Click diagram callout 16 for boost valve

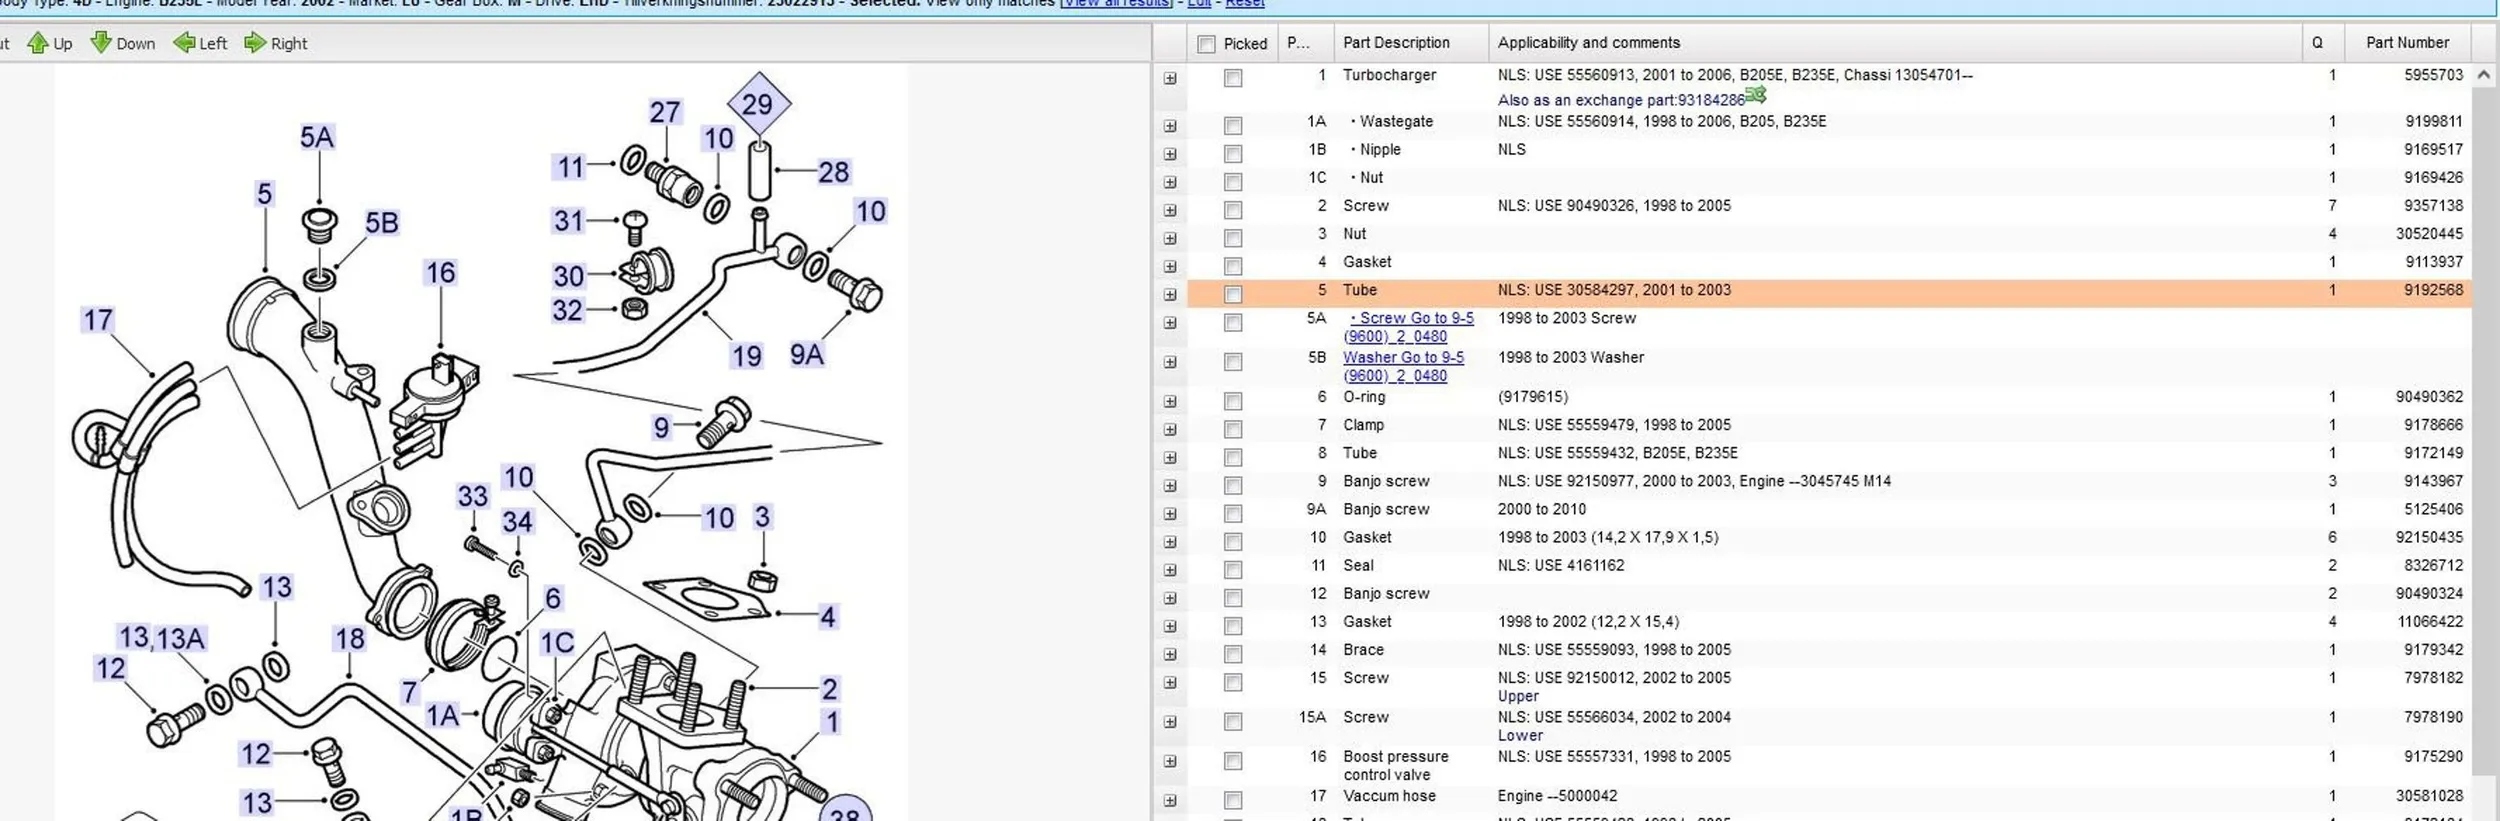[440, 273]
